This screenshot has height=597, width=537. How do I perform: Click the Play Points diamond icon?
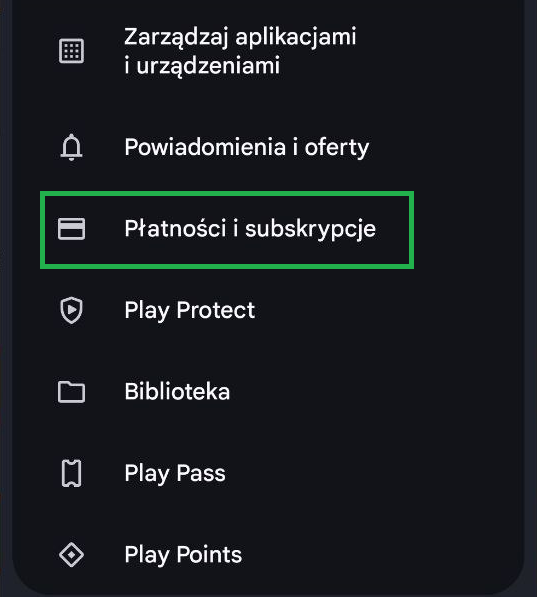[x=71, y=555]
